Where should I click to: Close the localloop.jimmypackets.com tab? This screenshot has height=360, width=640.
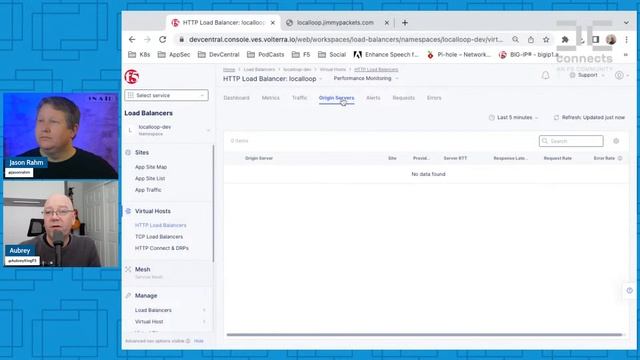click(387, 23)
